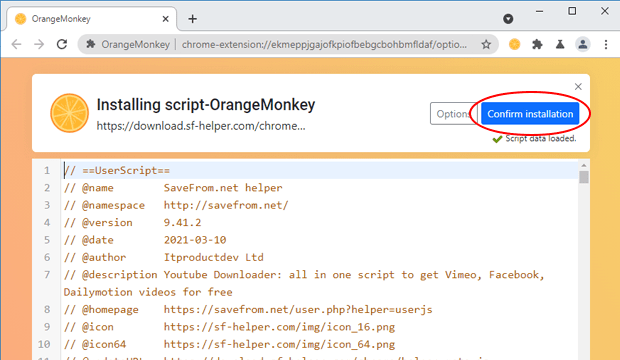Close the OrangeMonkey tab

[x=166, y=19]
